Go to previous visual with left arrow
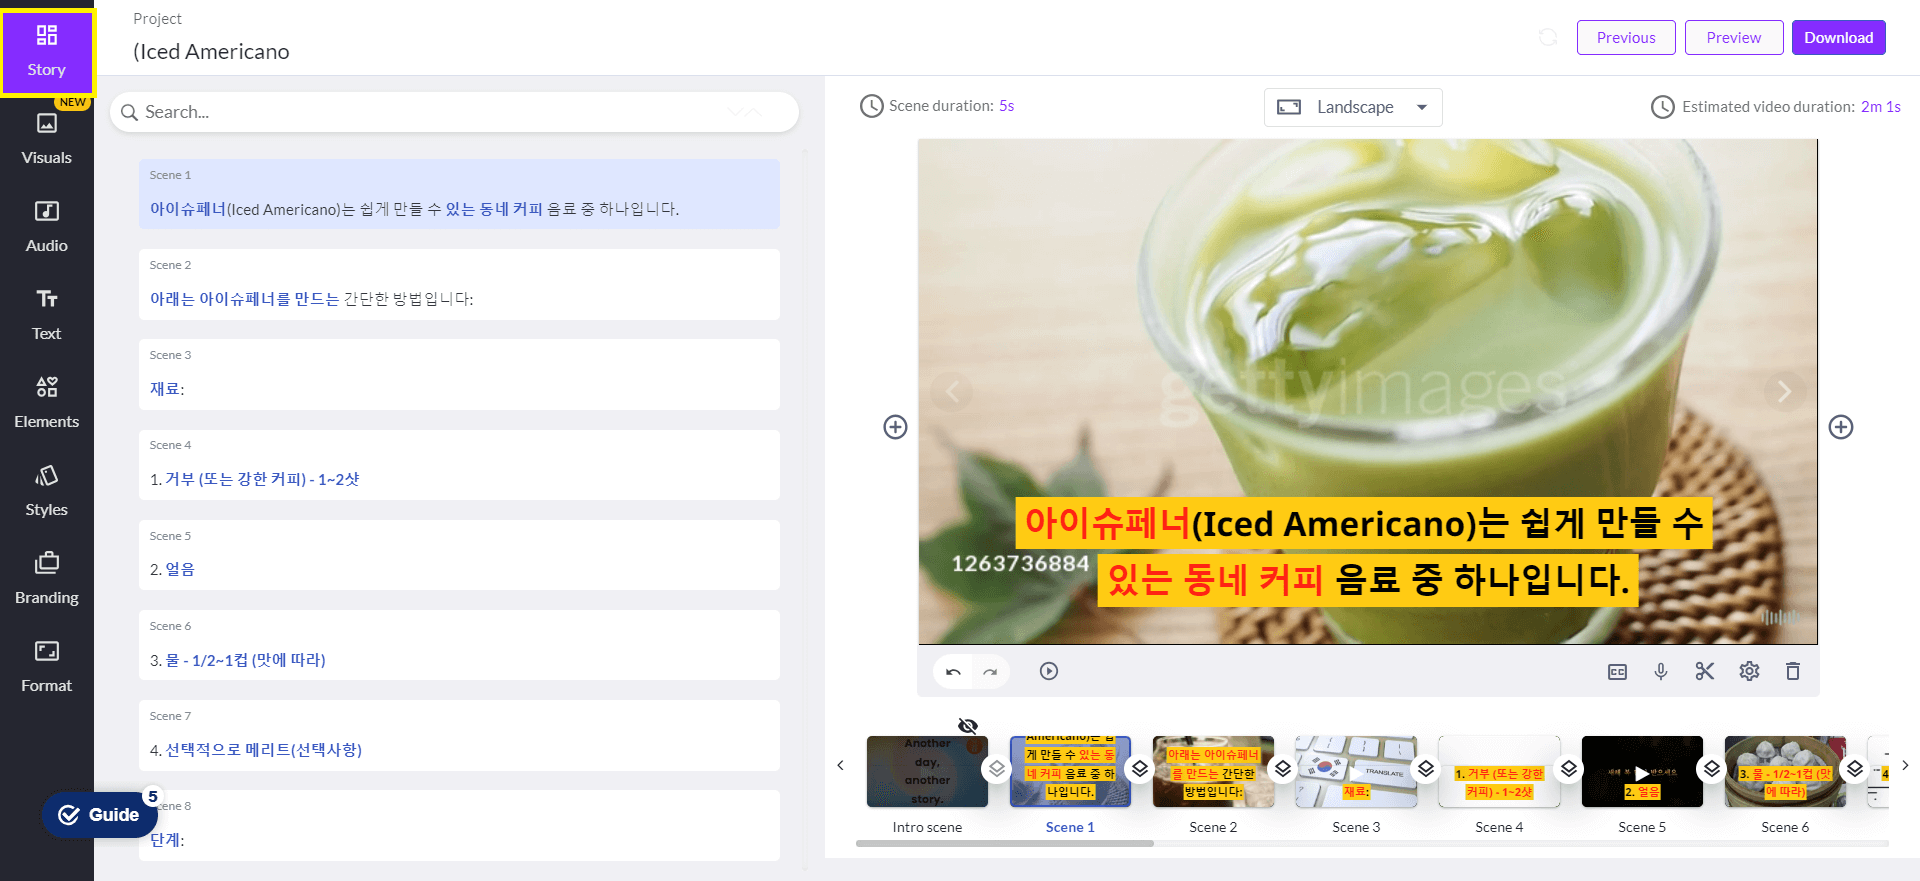 pyautogui.click(x=952, y=391)
